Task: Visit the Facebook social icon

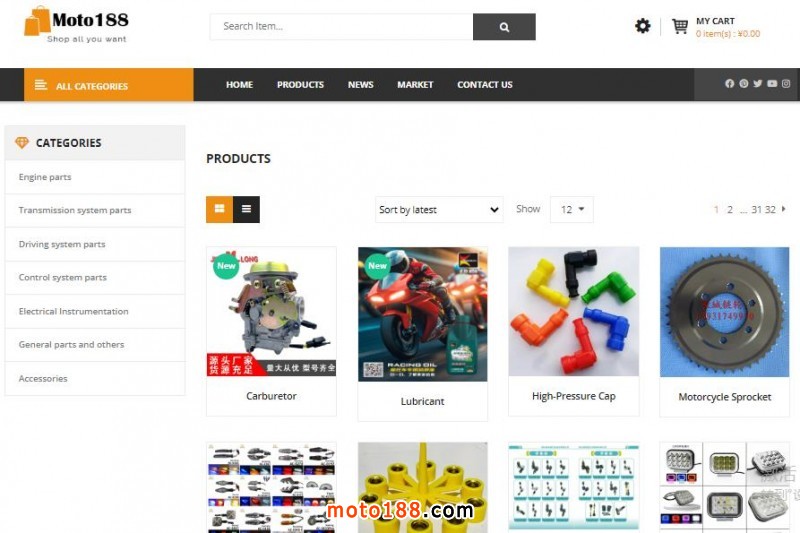Action: pyautogui.click(x=730, y=84)
